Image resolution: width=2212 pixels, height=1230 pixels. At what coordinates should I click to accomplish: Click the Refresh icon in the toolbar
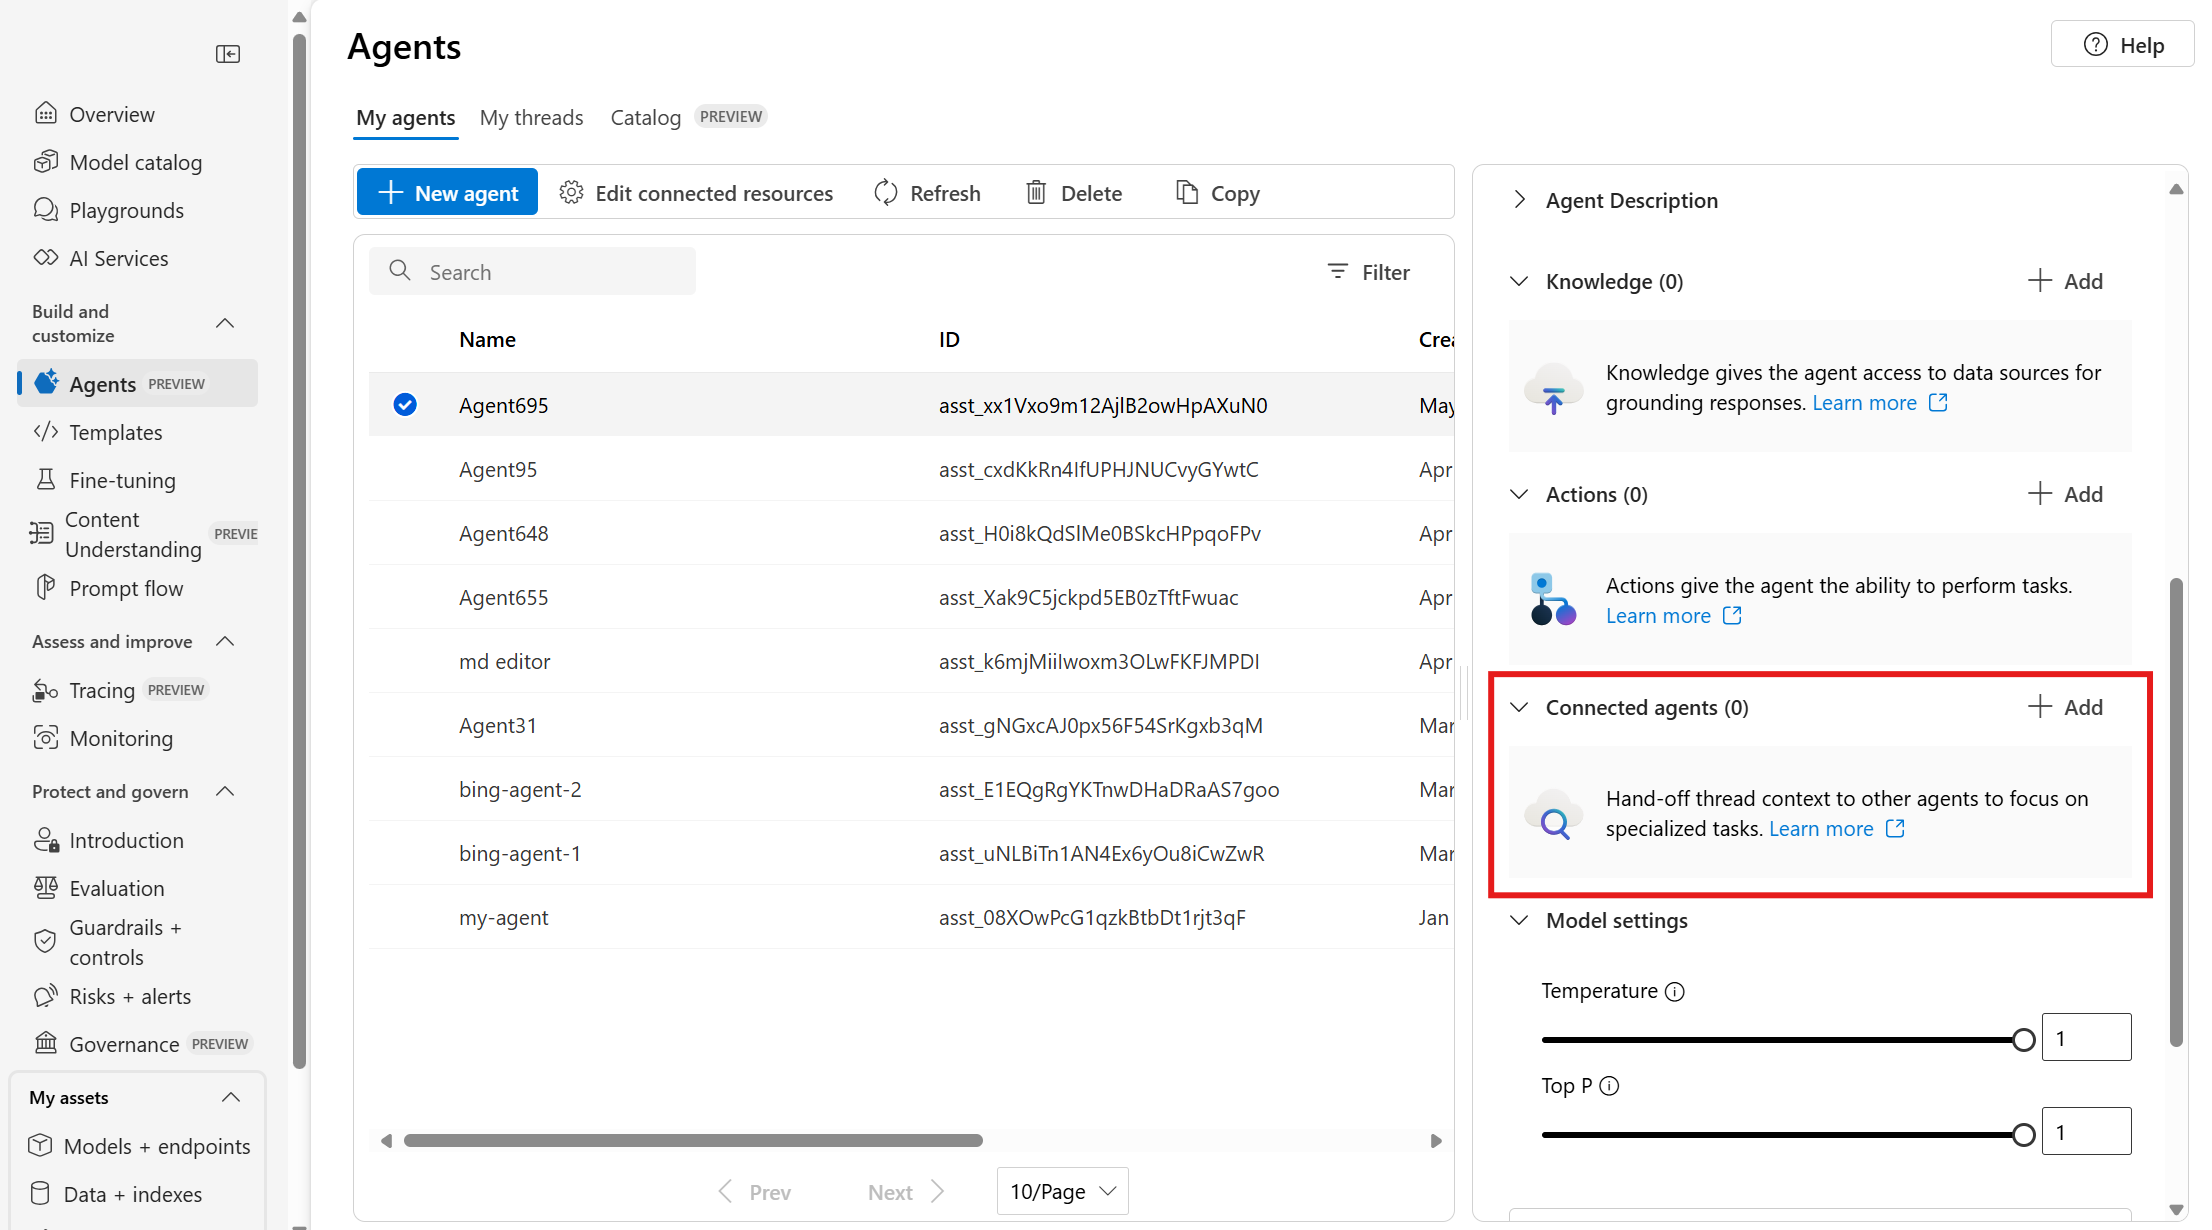point(886,193)
